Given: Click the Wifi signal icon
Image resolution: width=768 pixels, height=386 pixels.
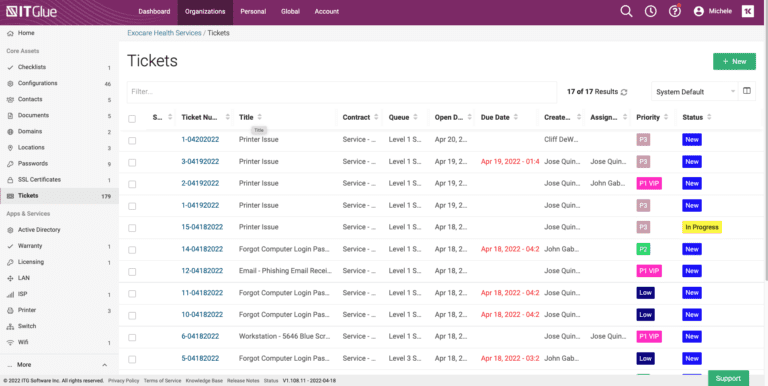Looking at the screenshot, I should click(x=10, y=342).
